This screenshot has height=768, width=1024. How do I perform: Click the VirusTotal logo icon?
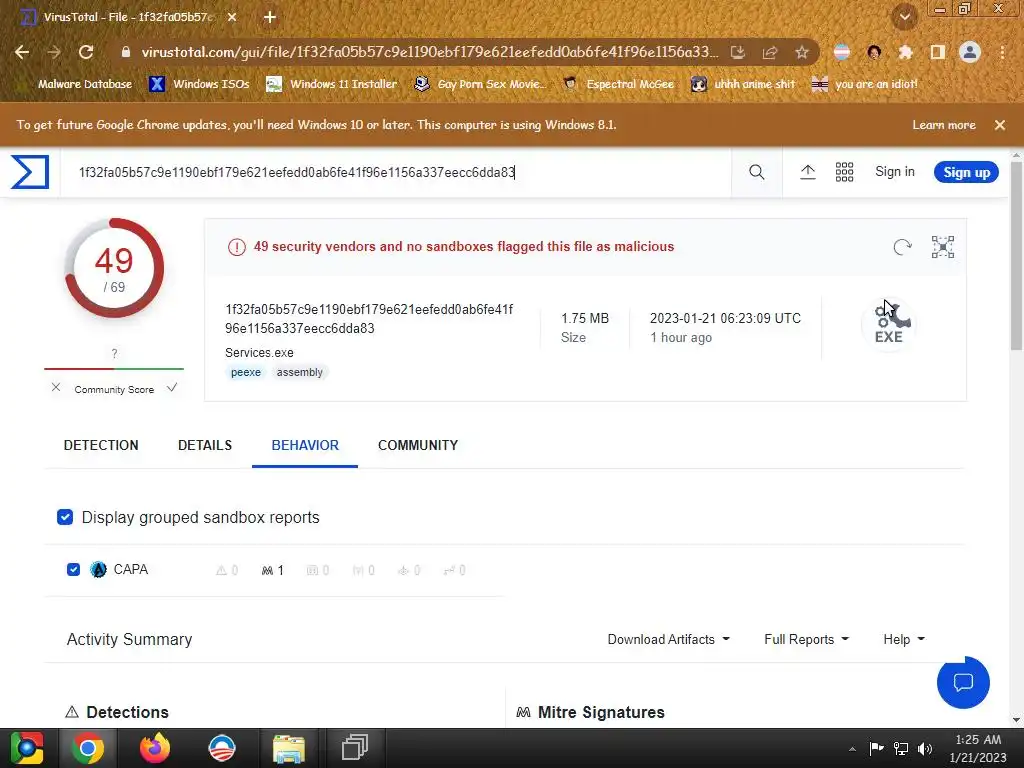30,172
